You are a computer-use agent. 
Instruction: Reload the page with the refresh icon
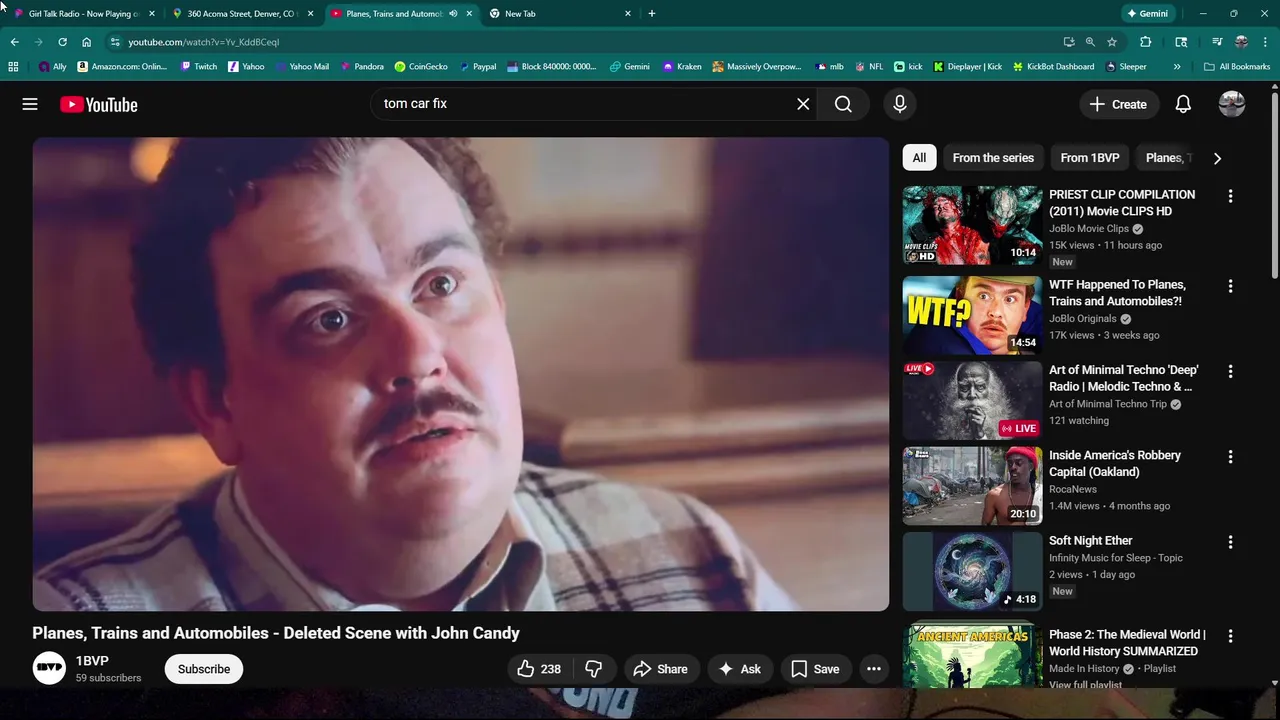pyautogui.click(x=62, y=42)
